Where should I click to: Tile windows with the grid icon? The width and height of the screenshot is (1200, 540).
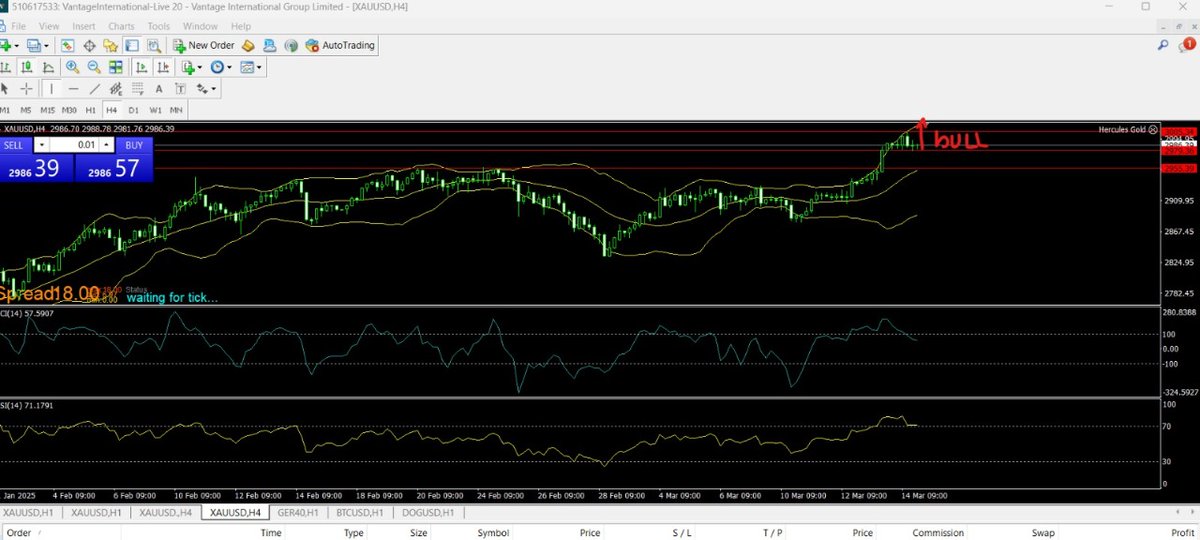click(x=116, y=67)
